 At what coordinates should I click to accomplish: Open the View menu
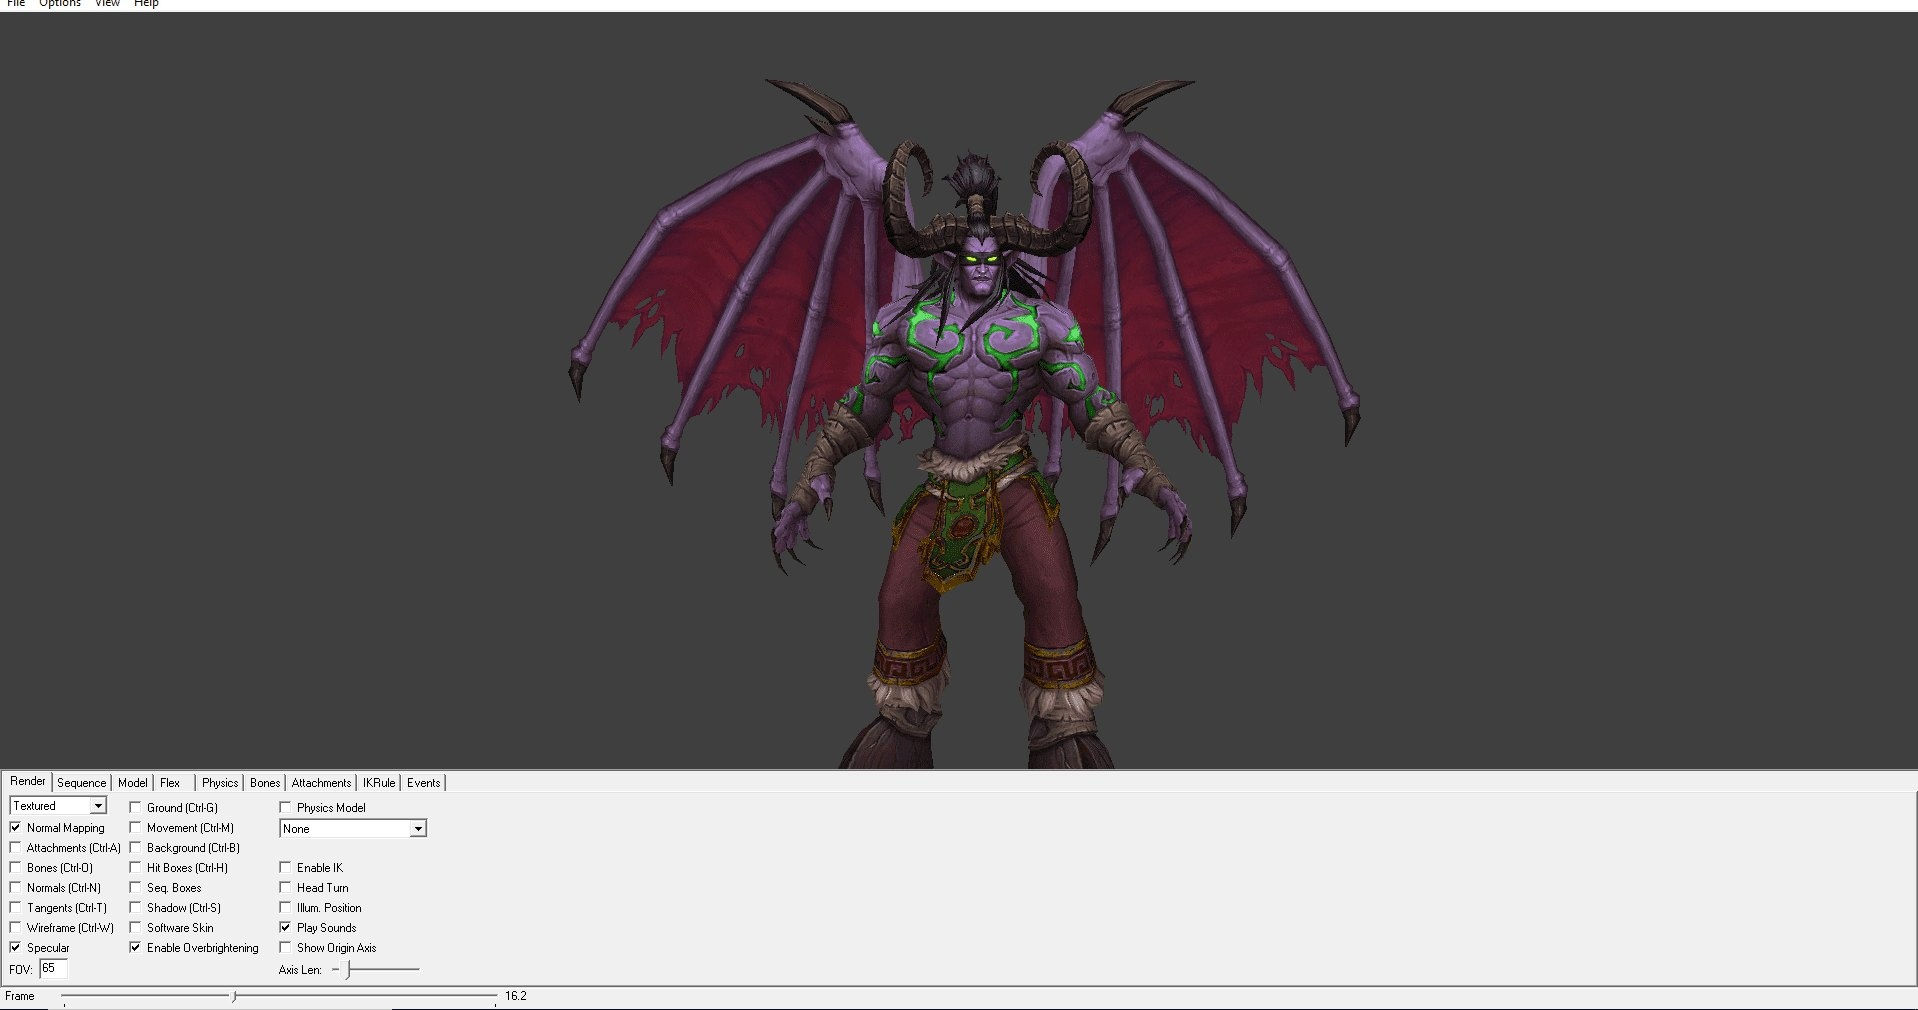[x=107, y=4]
